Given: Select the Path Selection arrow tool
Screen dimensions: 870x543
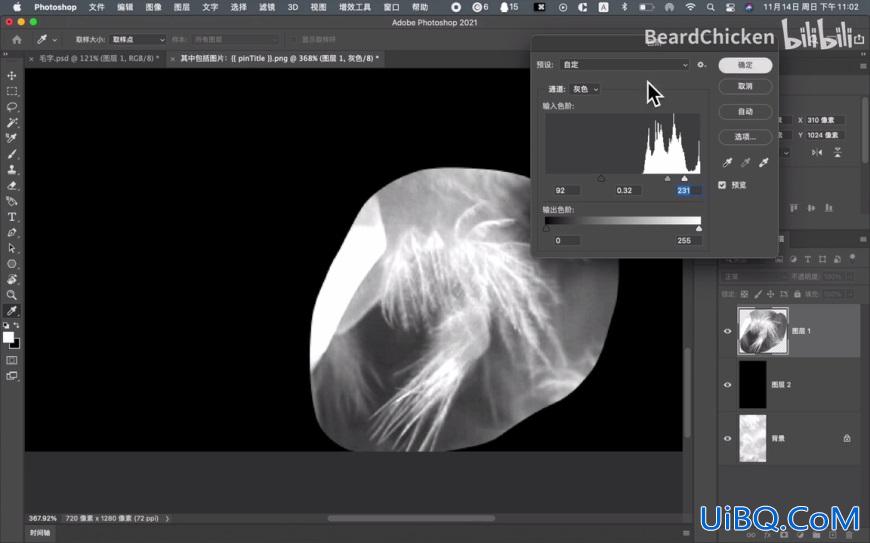Looking at the screenshot, I should [12, 248].
